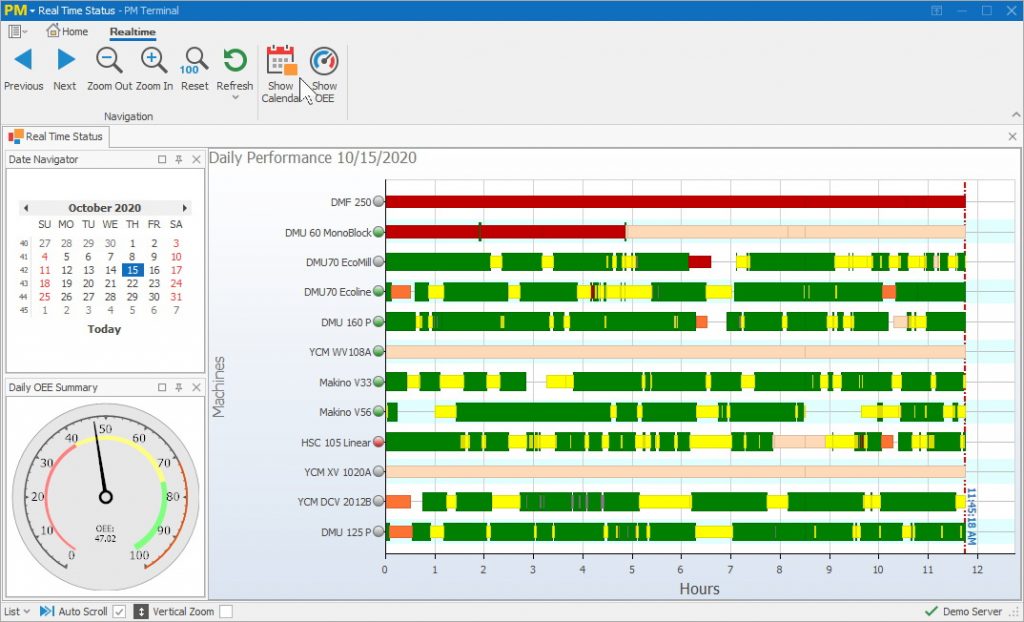
Task: Choose October 31 in the calendar
Action: point(176,297)
